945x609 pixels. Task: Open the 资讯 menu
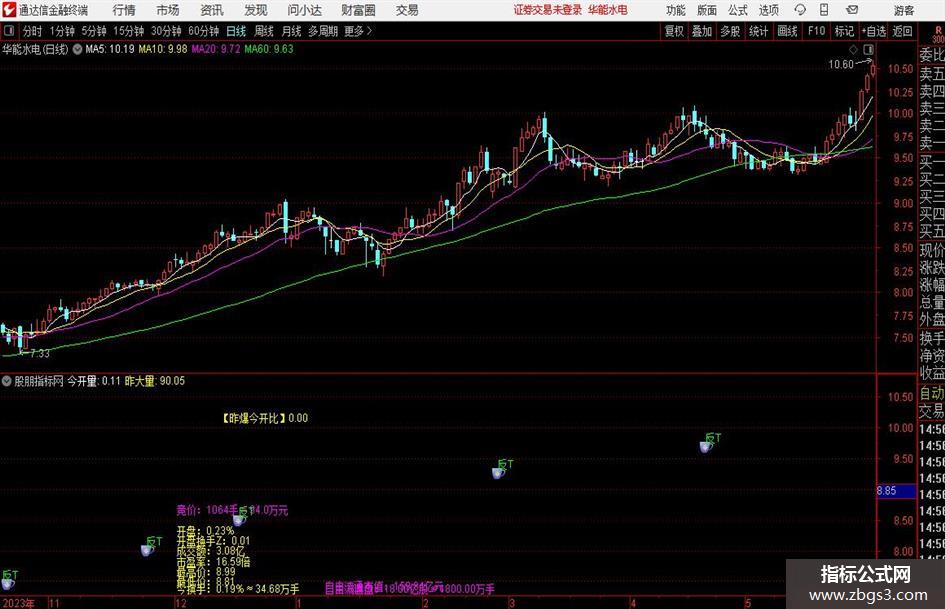[x=212, y=10]
